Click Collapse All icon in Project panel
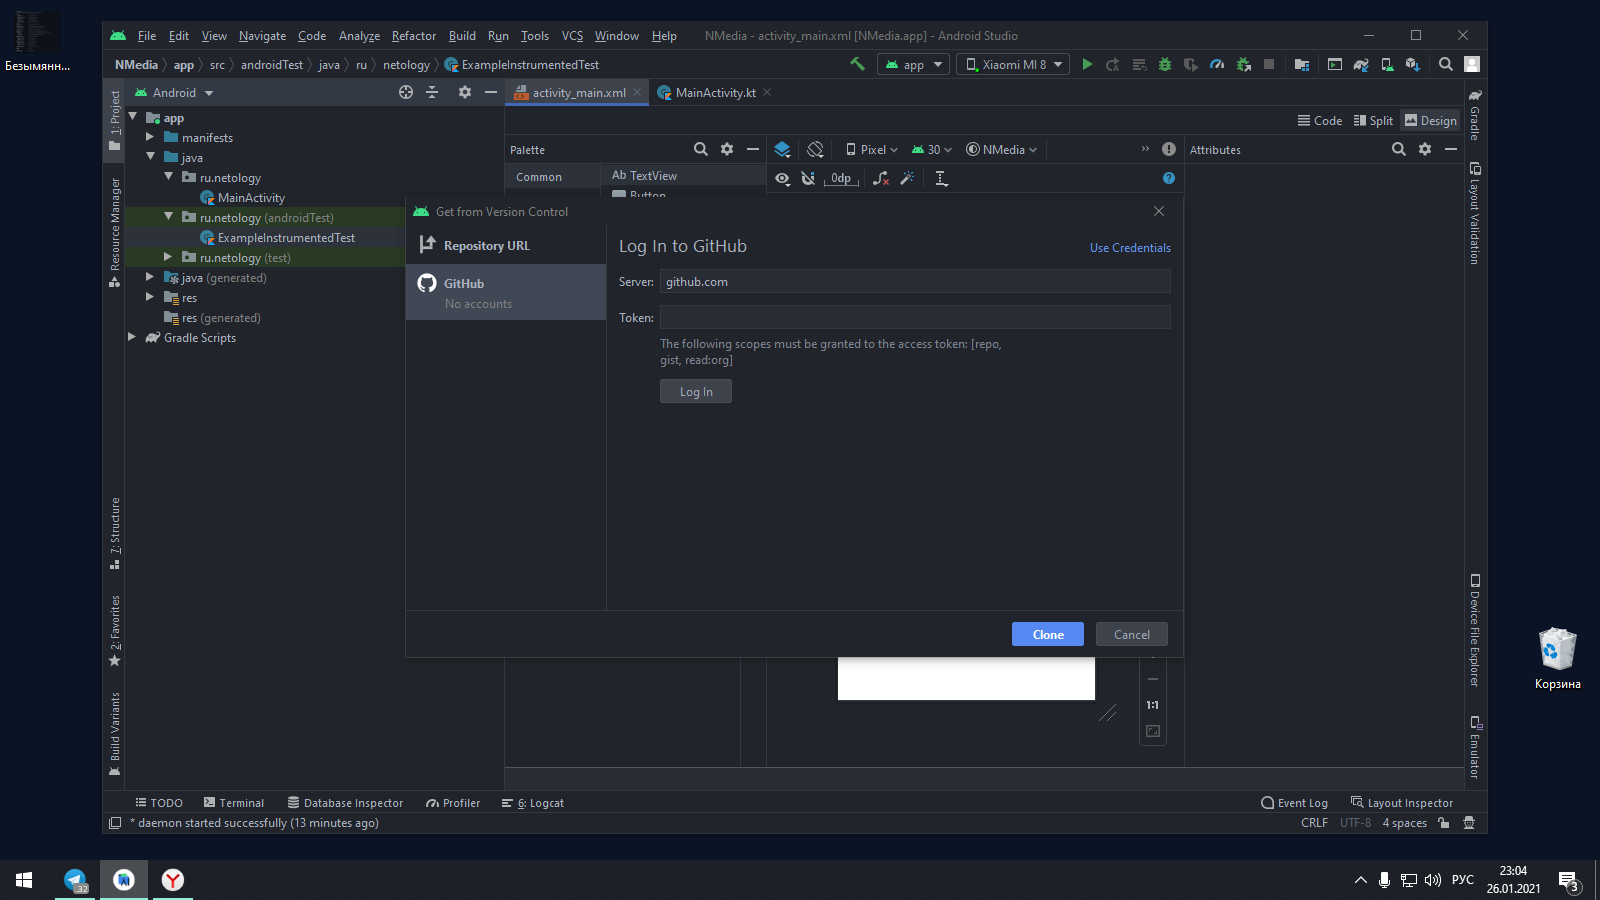The width and height of the screenshot is (1600, 900). [x=432, y=92]
